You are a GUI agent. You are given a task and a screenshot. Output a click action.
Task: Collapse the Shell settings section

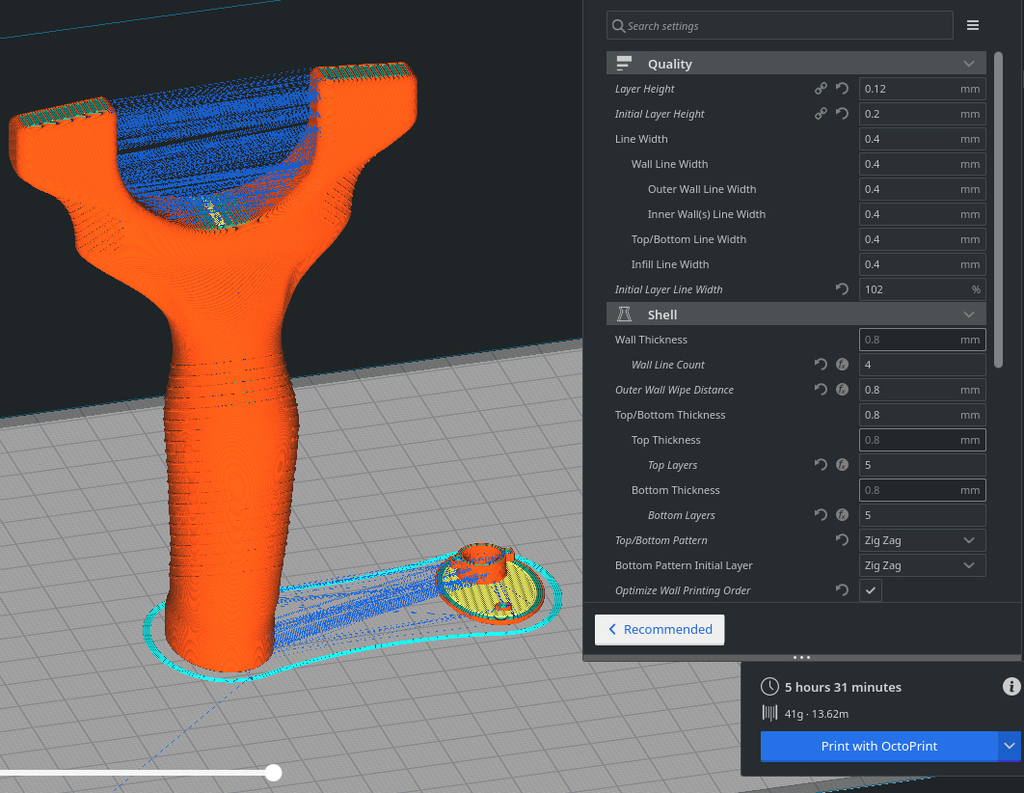click(969, 315)
